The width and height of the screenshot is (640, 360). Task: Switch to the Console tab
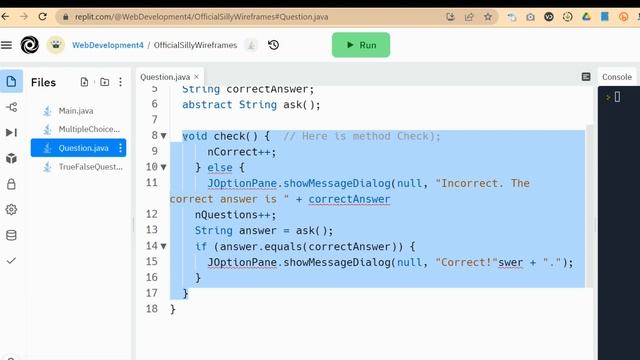tap(617, 77)
